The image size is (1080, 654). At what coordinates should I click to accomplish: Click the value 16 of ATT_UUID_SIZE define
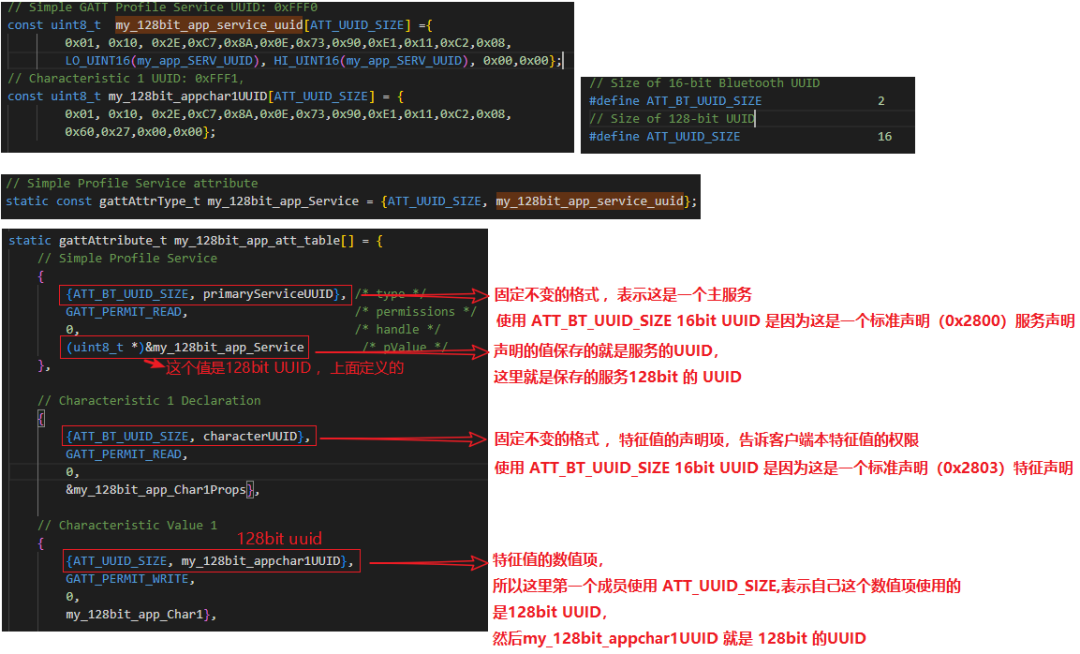coord(884,137)
